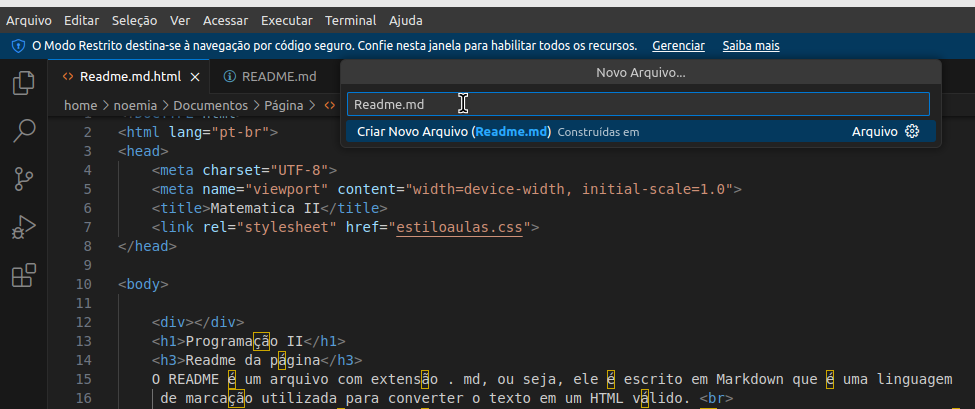Open the Explorer view in activity bar
This screenshot has width=975, height=409.
pos(24,83)
